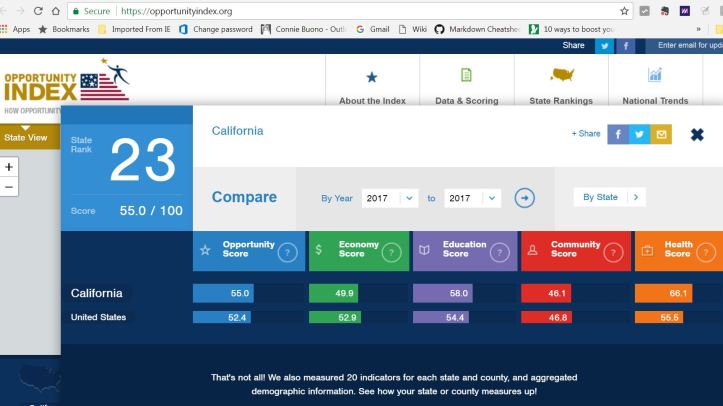Image resolution: width=723 pixels, height=406 pixels.
Task: Submit the year comparison arrow button
Action: coord(524,198)
